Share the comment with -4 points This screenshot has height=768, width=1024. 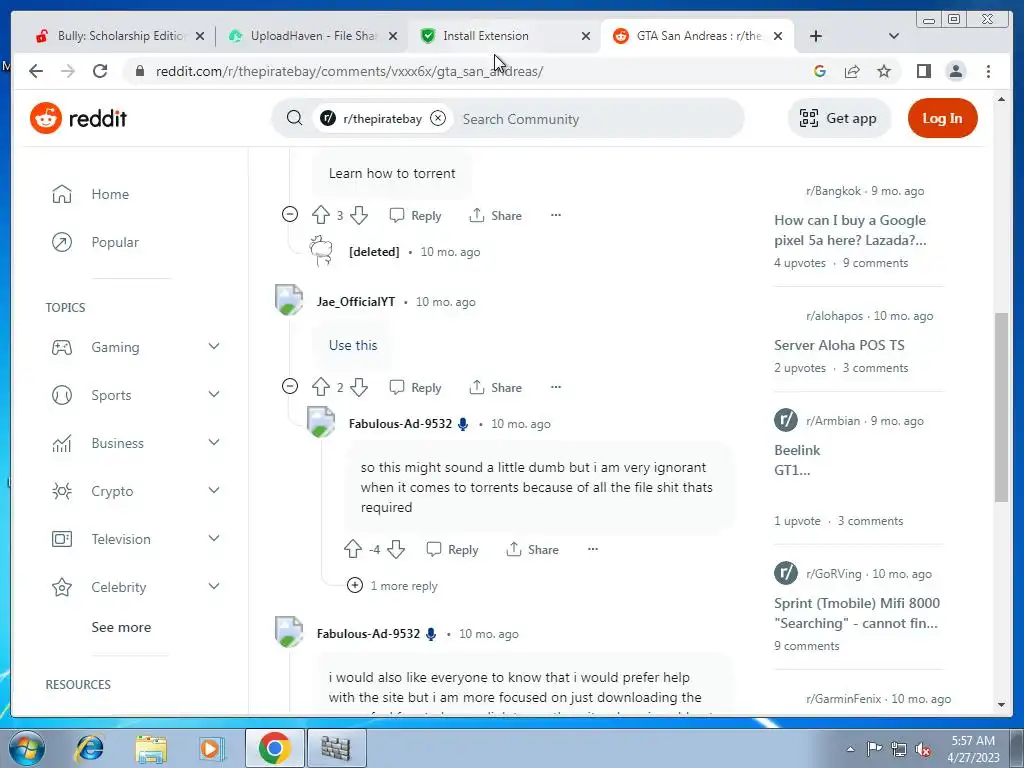point(532,550)
